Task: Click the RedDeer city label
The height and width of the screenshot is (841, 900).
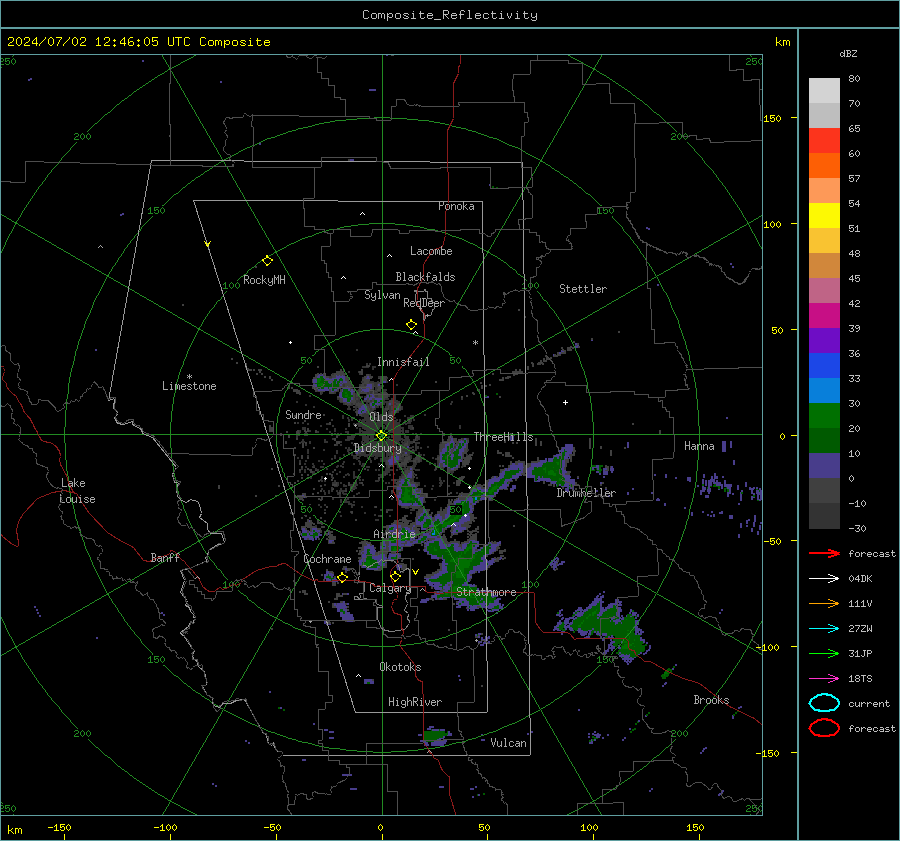Action: [424, 303]
